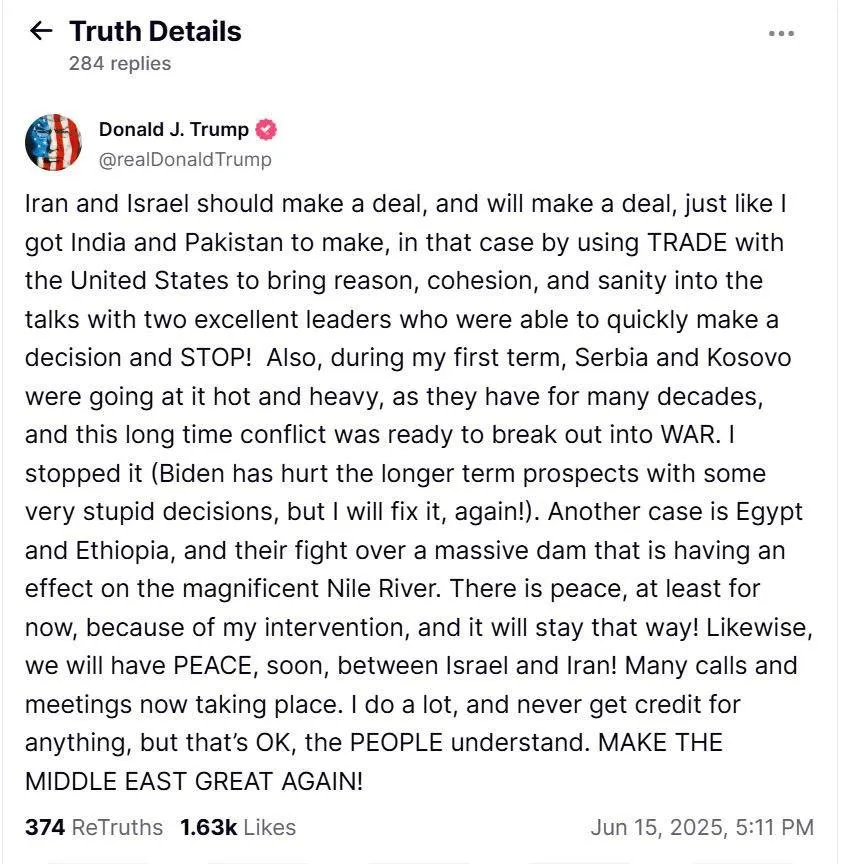The width and height of the screenshot is (861, 864).
Task: Open the three-dot more options menu
Action: point(781,34)
